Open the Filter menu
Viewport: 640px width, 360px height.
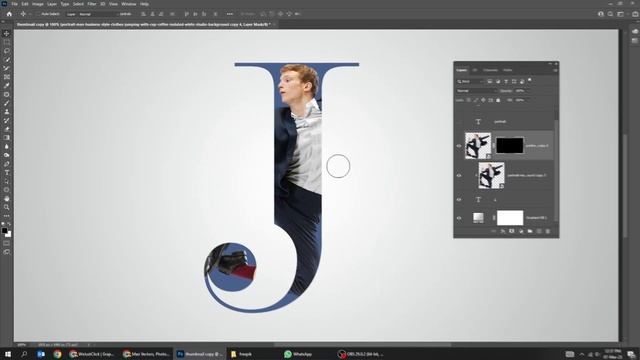tap(92, 4)
